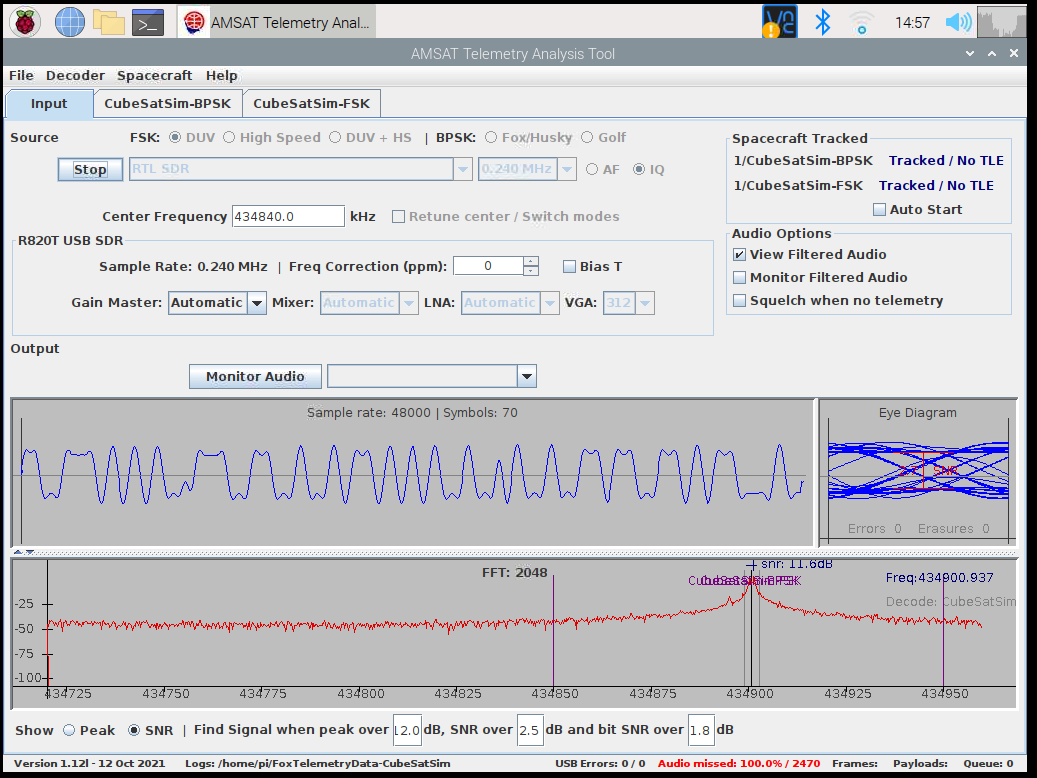
Task: Open the file manager folder icon
Action: [108, 21]
